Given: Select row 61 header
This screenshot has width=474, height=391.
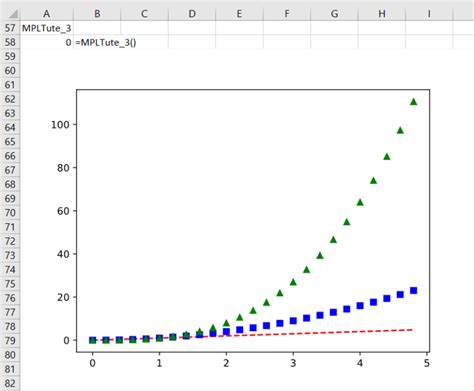Looking at the screenshot, I should click(x=10, y=85).
